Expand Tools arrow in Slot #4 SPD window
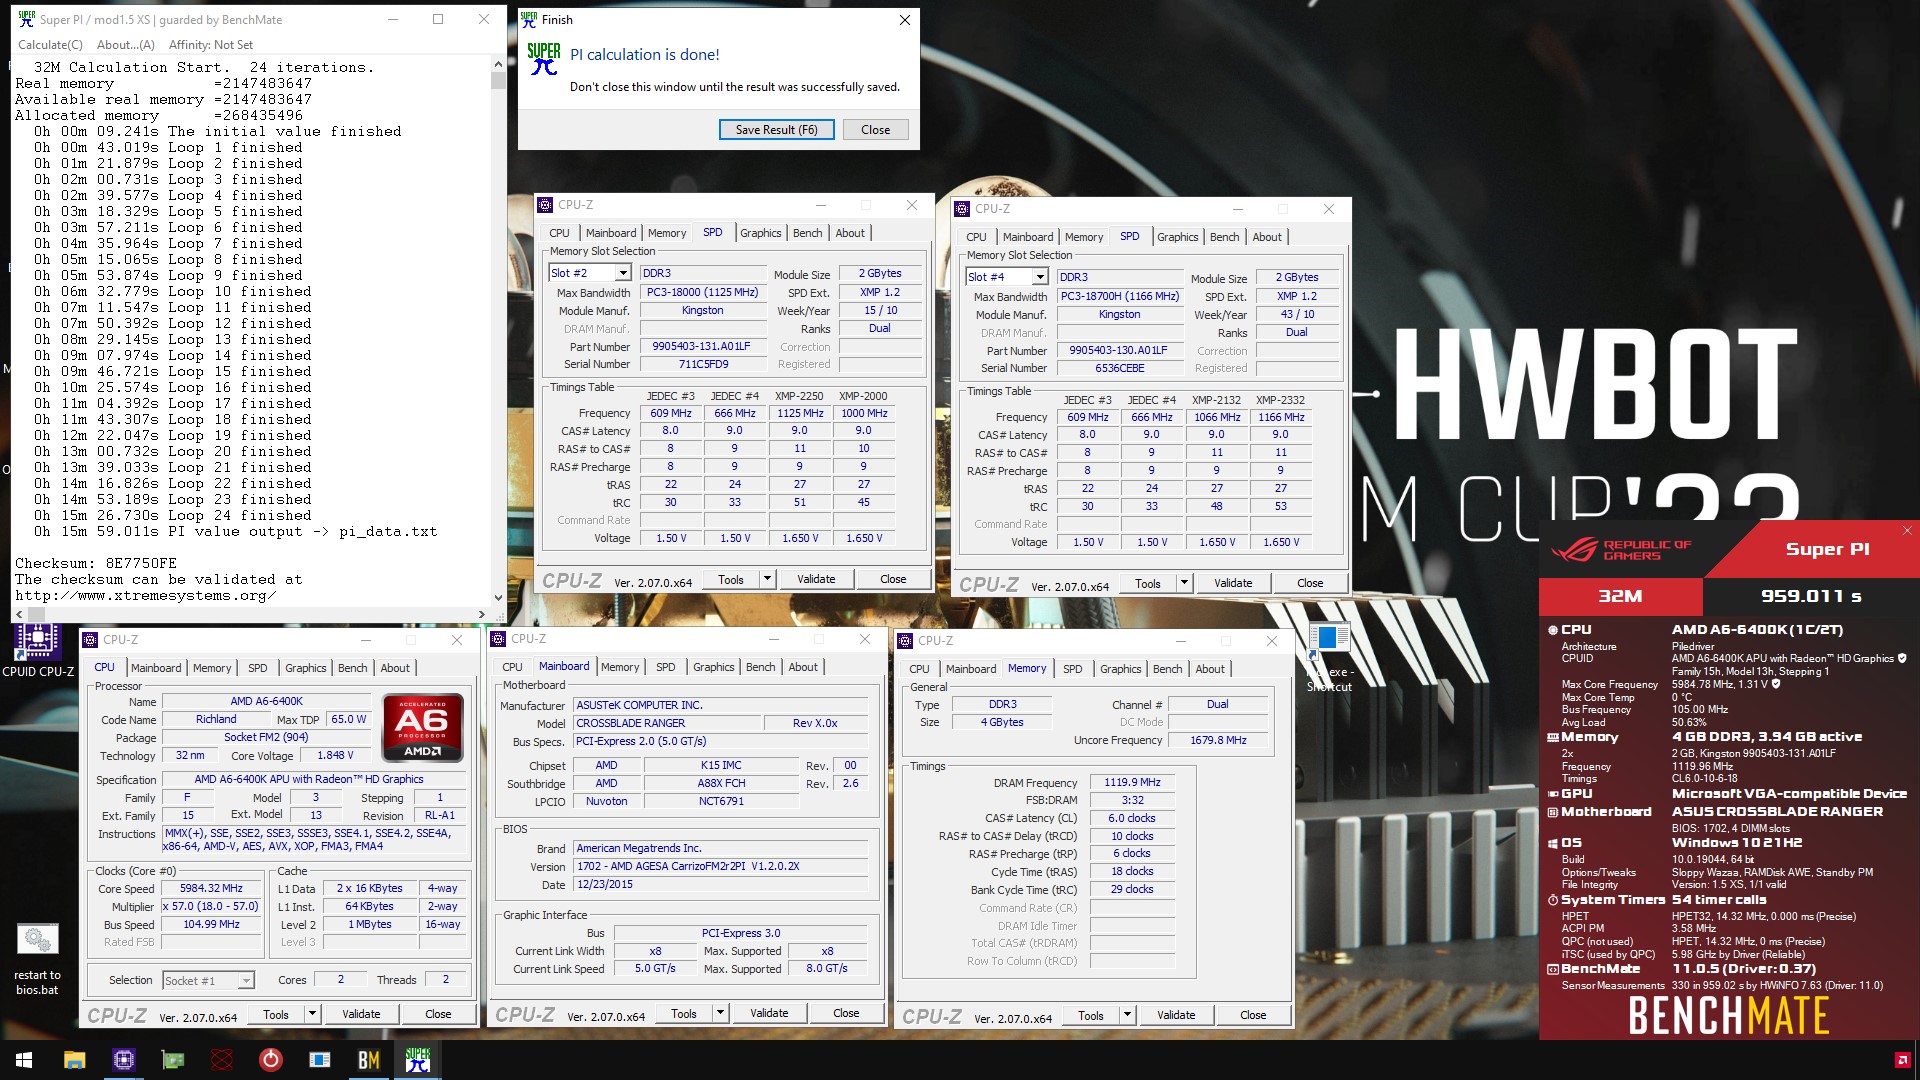The width and height of the screenshot is (1920, 1080). coord(1184,583)
